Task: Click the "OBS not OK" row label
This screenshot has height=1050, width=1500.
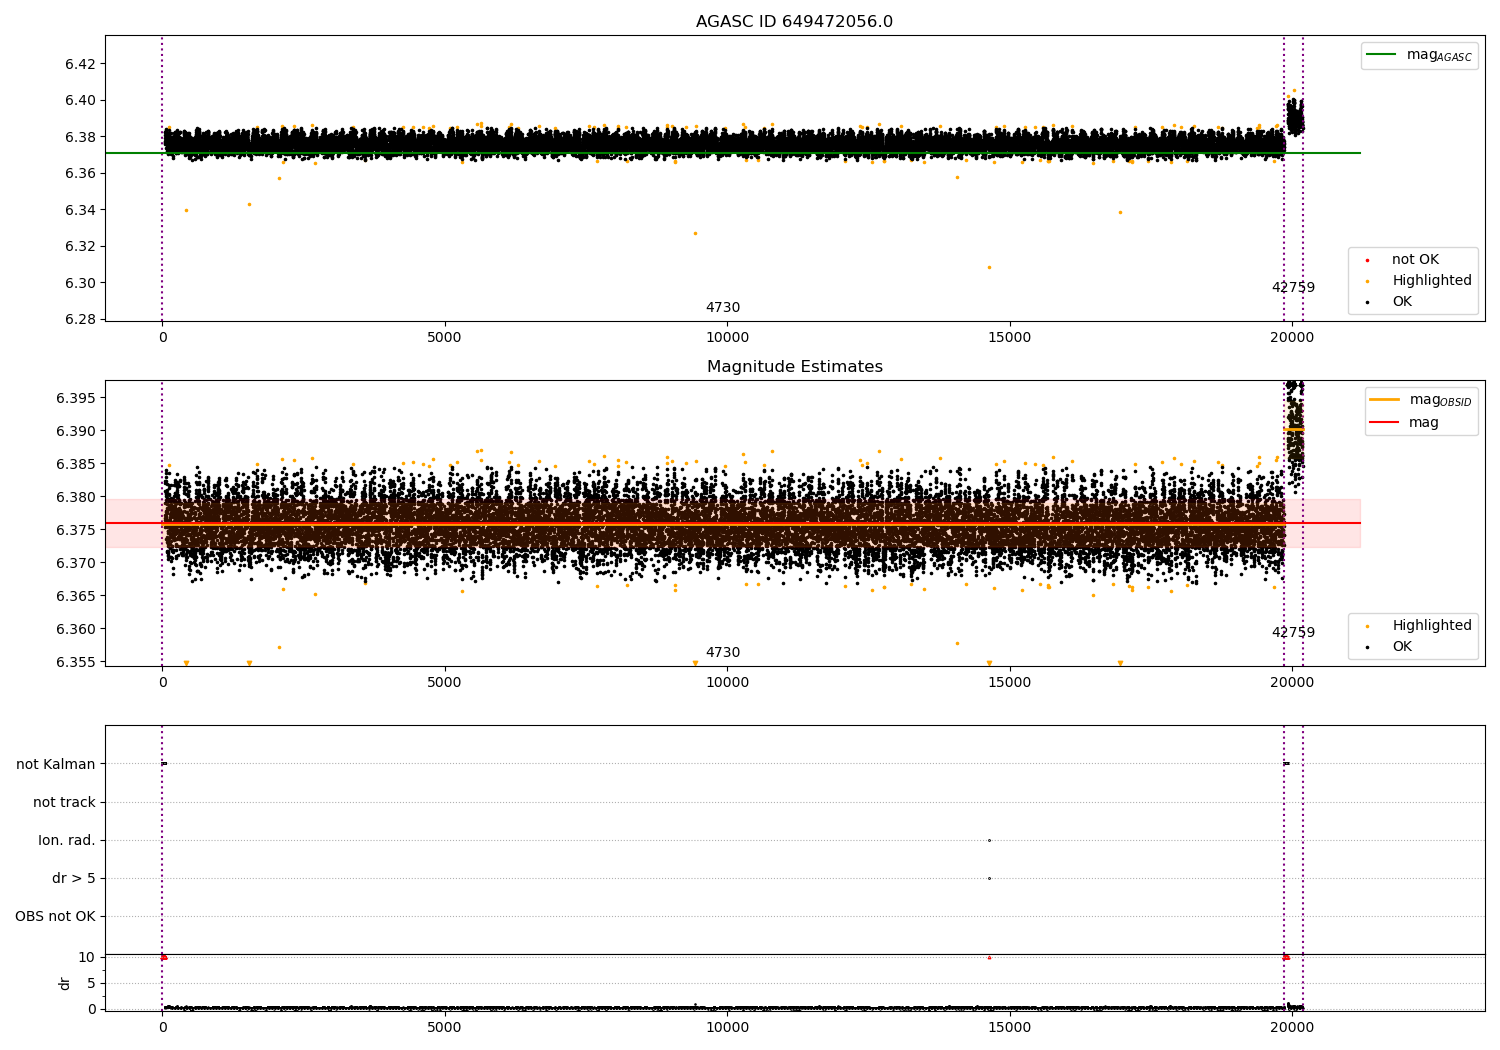Action: pyautogui.click(x=55, y=916)
